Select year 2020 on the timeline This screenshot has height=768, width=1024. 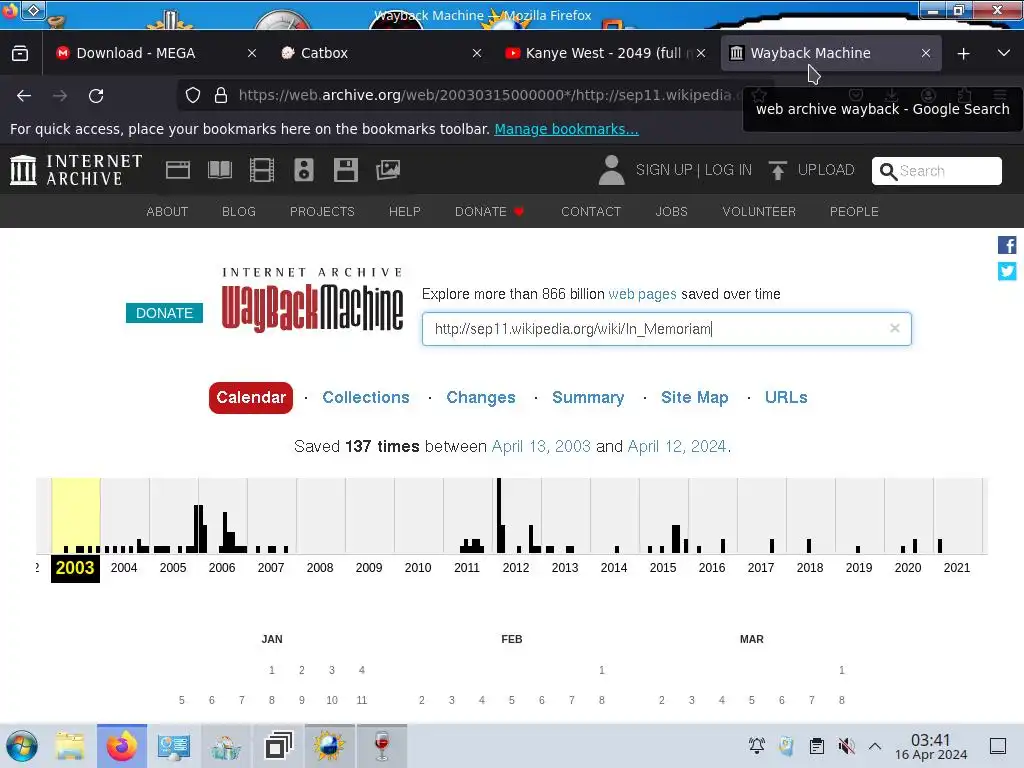pyautogui.click(x=908, y=568)
